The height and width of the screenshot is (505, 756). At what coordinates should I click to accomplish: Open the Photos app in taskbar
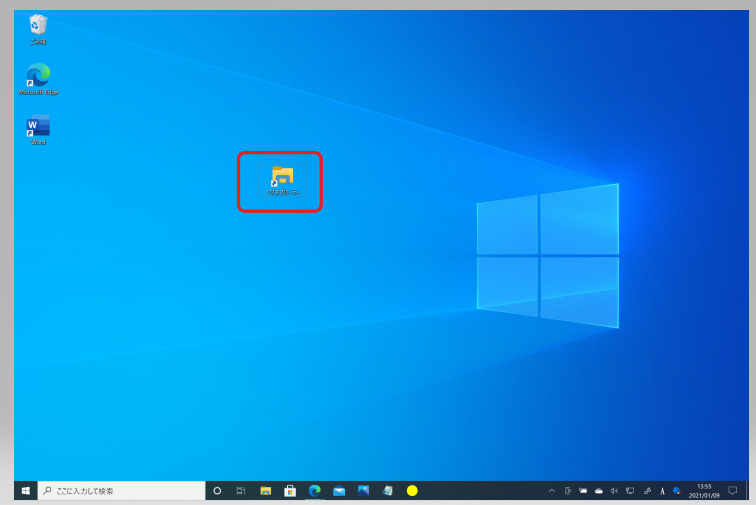coord(363,491)
